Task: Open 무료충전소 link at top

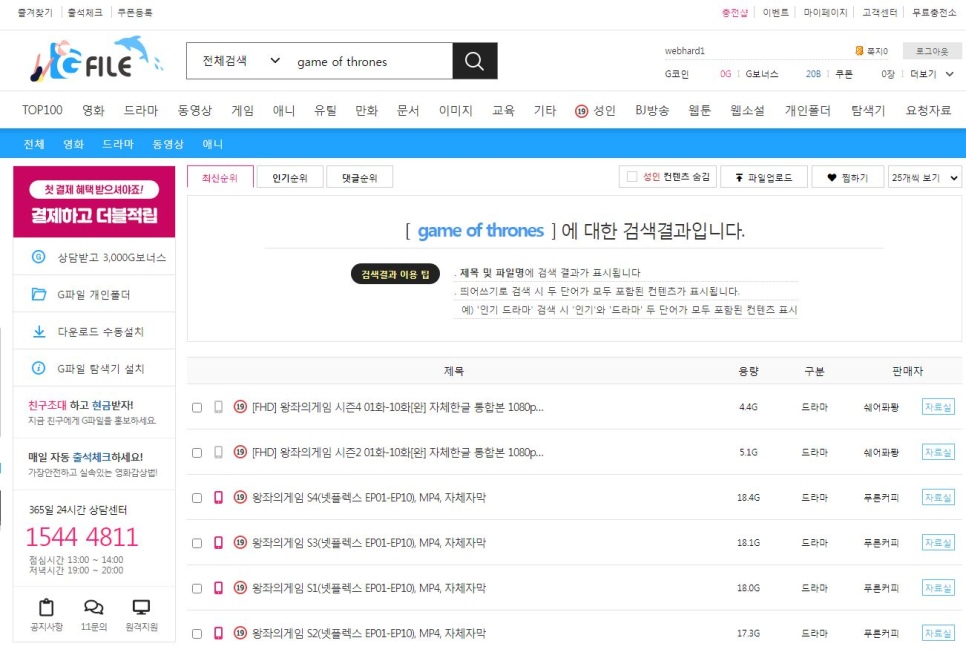Action: [934, 12]
